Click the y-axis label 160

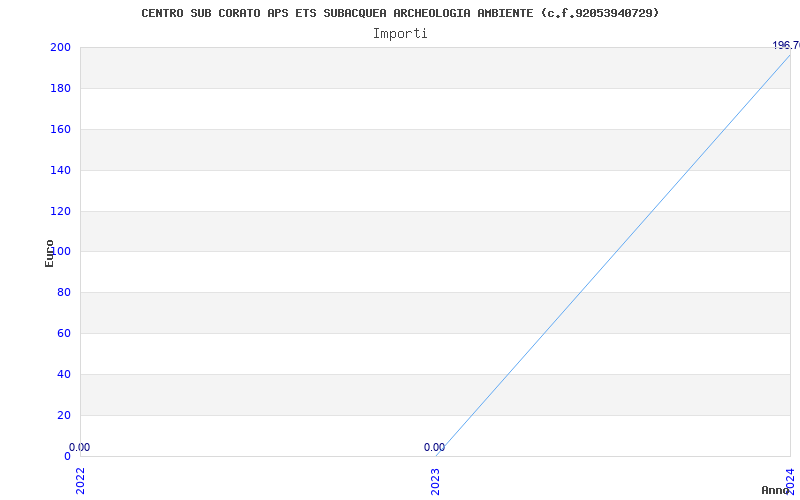(x=60, y=129)
